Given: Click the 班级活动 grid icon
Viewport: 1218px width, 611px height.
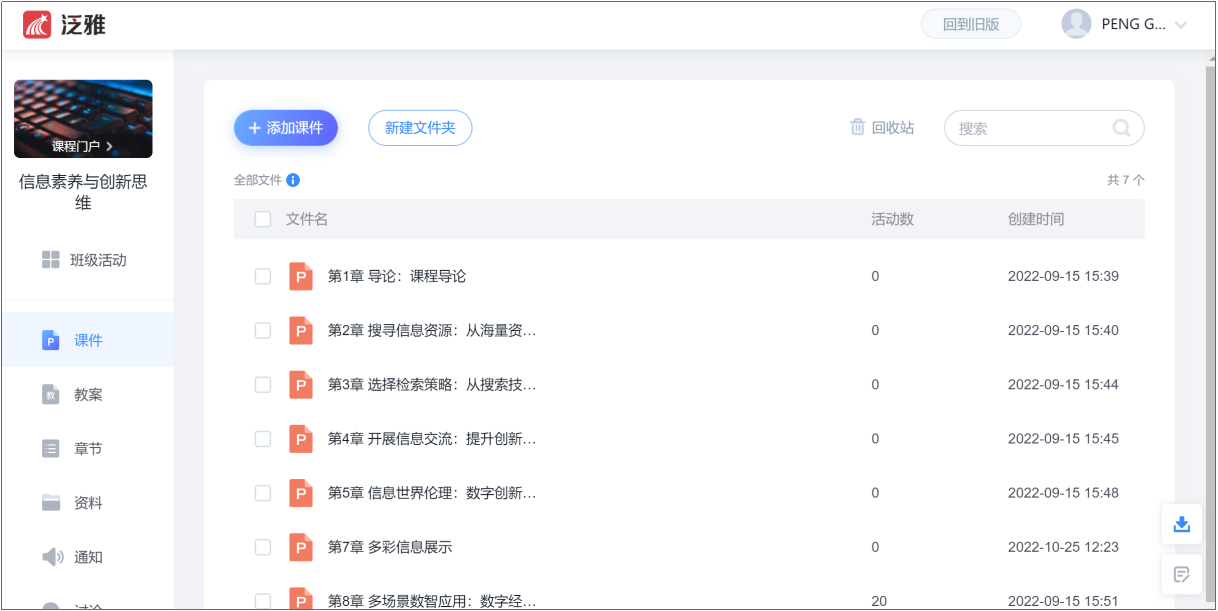Looking at the screenshot, I should click(x=51, y=260).
